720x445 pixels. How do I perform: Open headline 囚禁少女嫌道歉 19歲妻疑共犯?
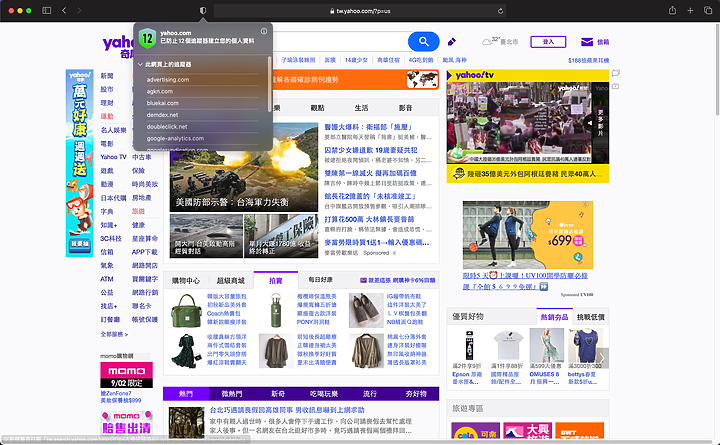[371, 150]
